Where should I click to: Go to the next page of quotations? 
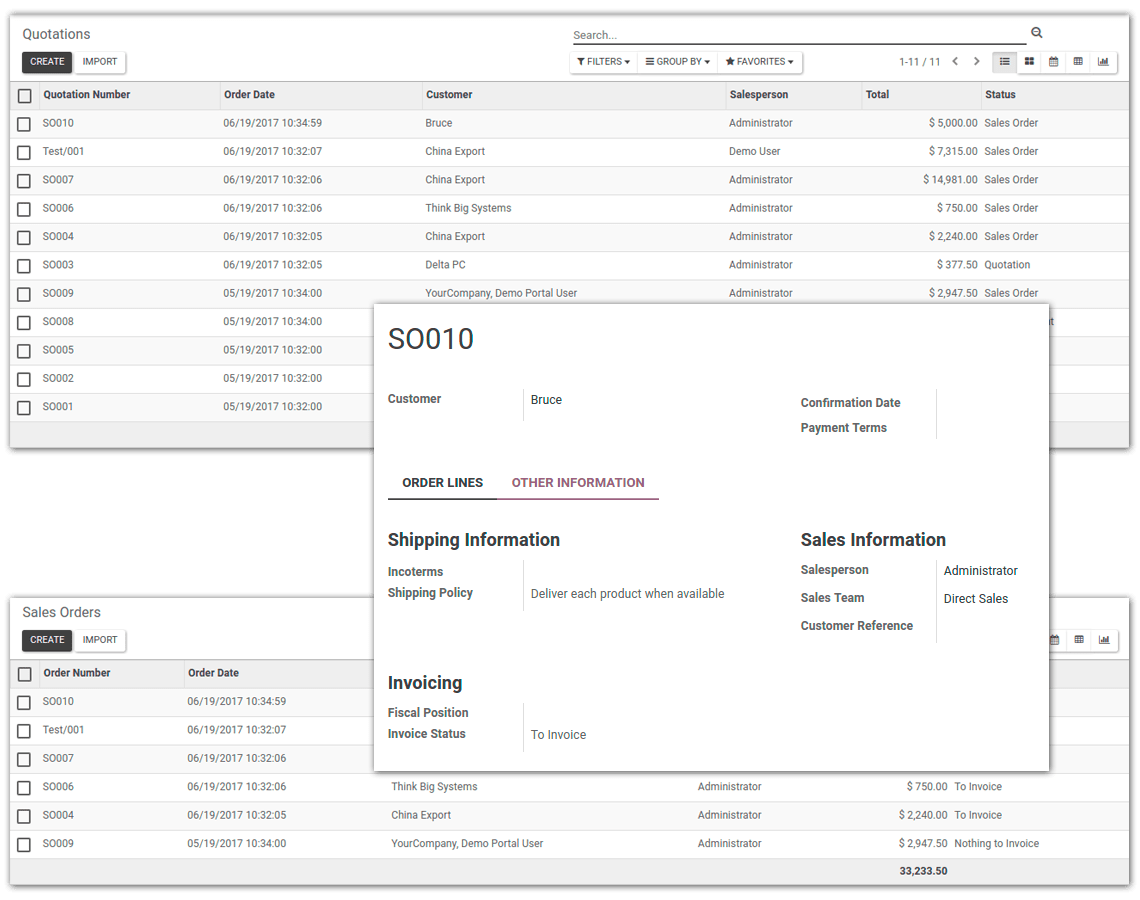[x=976, y=61]
